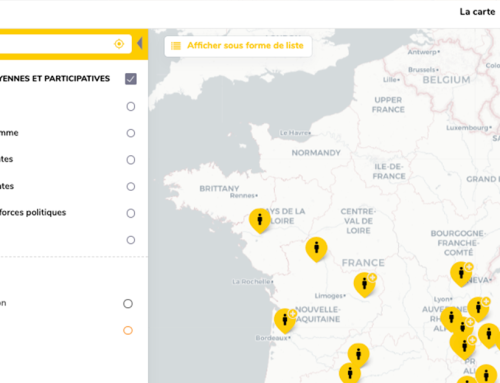
Task: Click the map marker near Pays de la Loire
Action: (x=260, y=220)
